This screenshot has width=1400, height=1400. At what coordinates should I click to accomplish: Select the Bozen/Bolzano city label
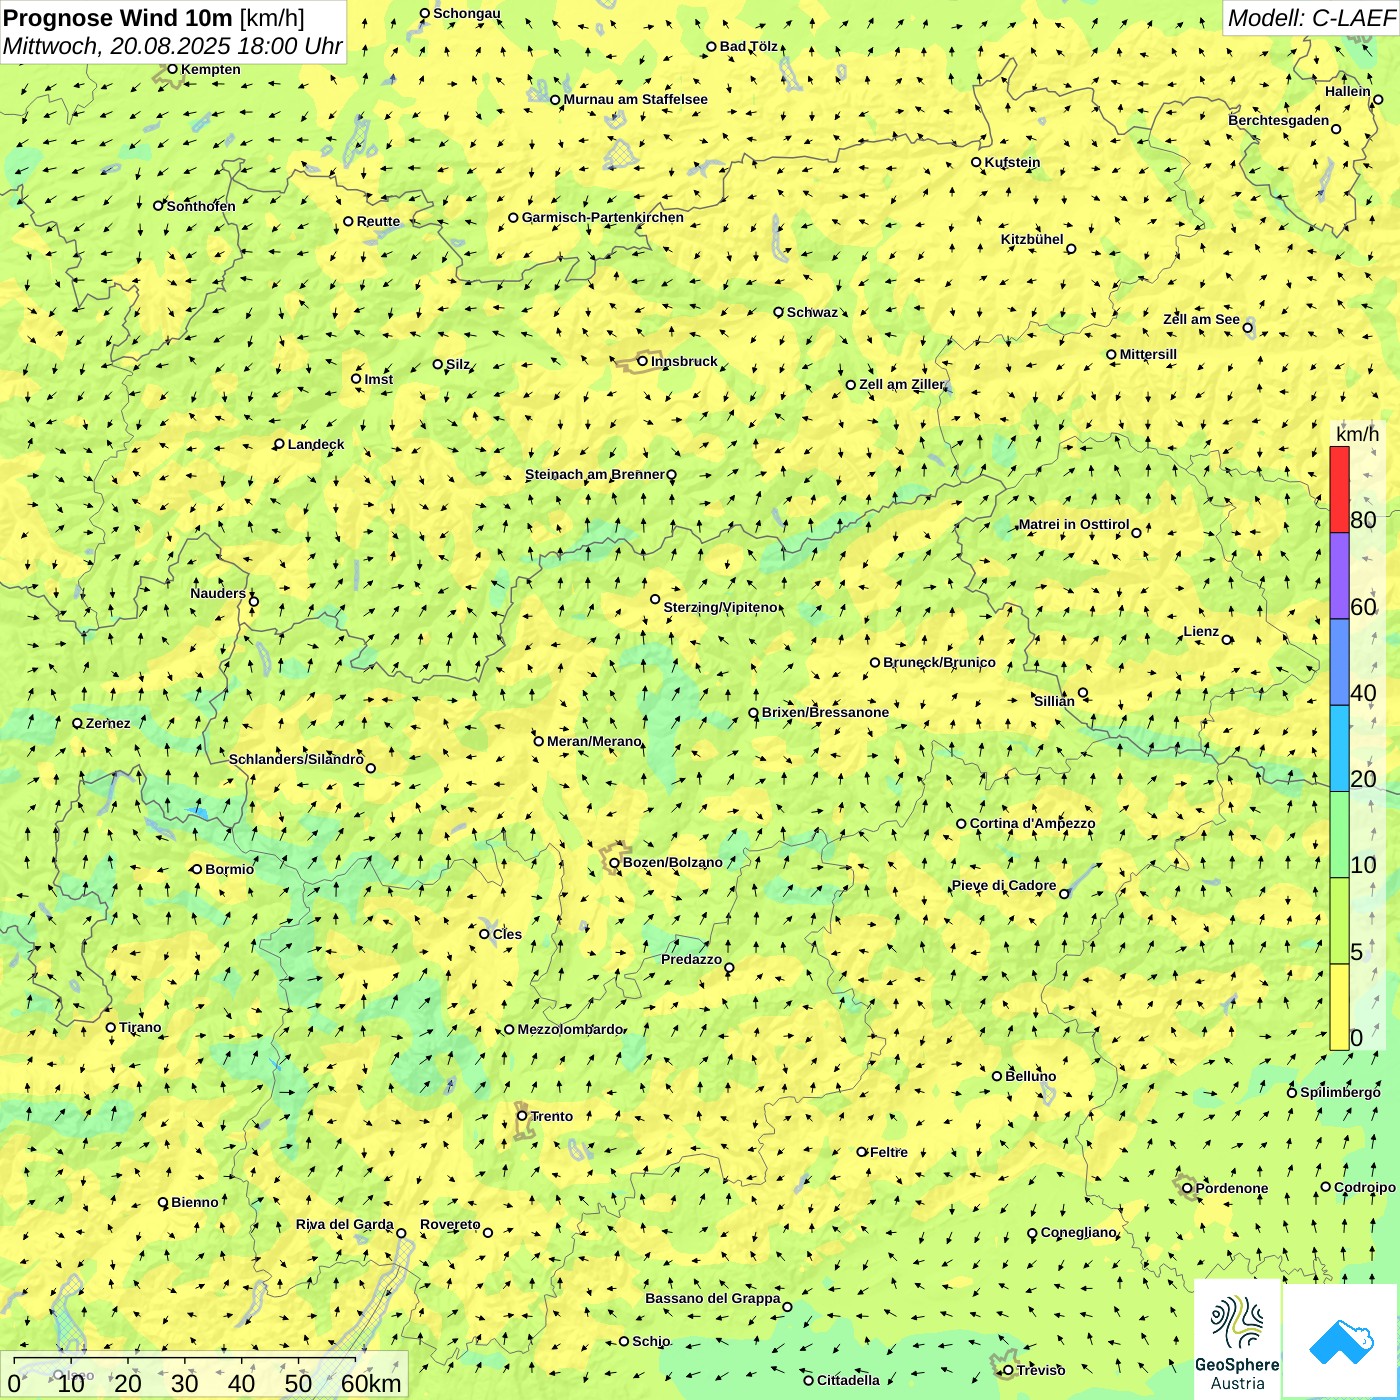pyautogui.click(x=672, y=862)
